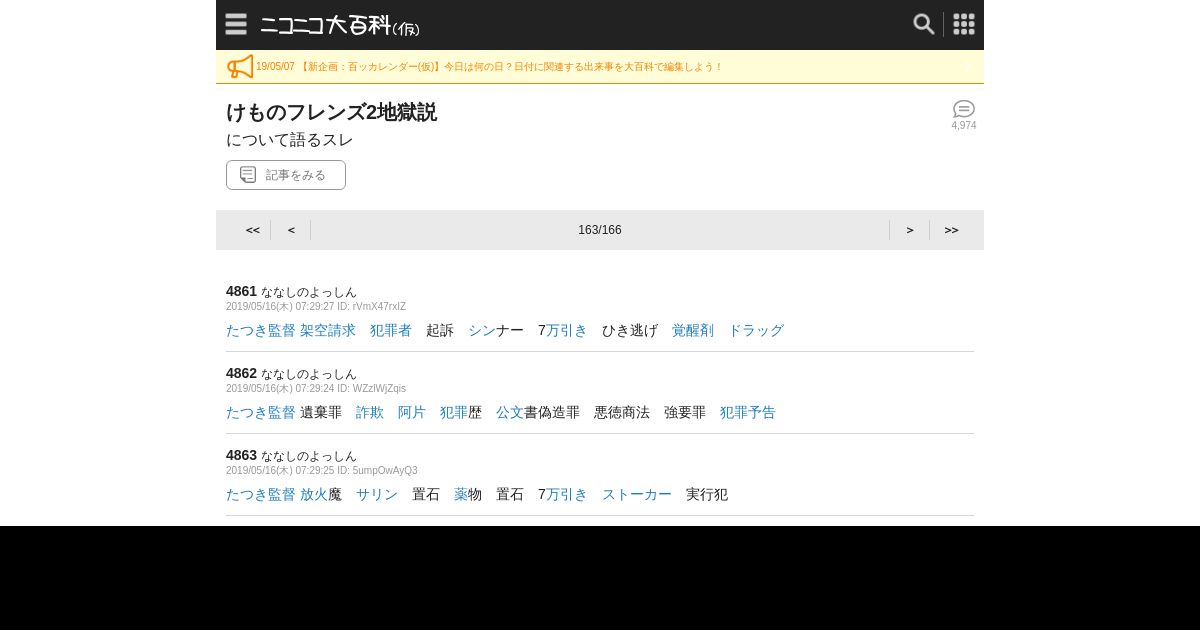1200x630 pixels.
Task: Click the megaphone announcement icon
Action: [x=240, y=67]
